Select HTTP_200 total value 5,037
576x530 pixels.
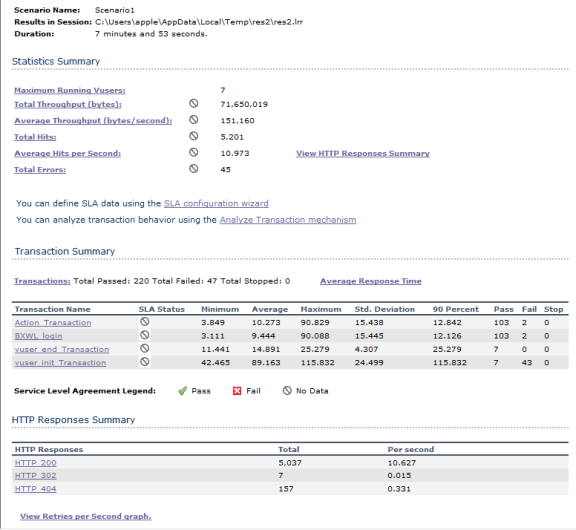[290, 463]
